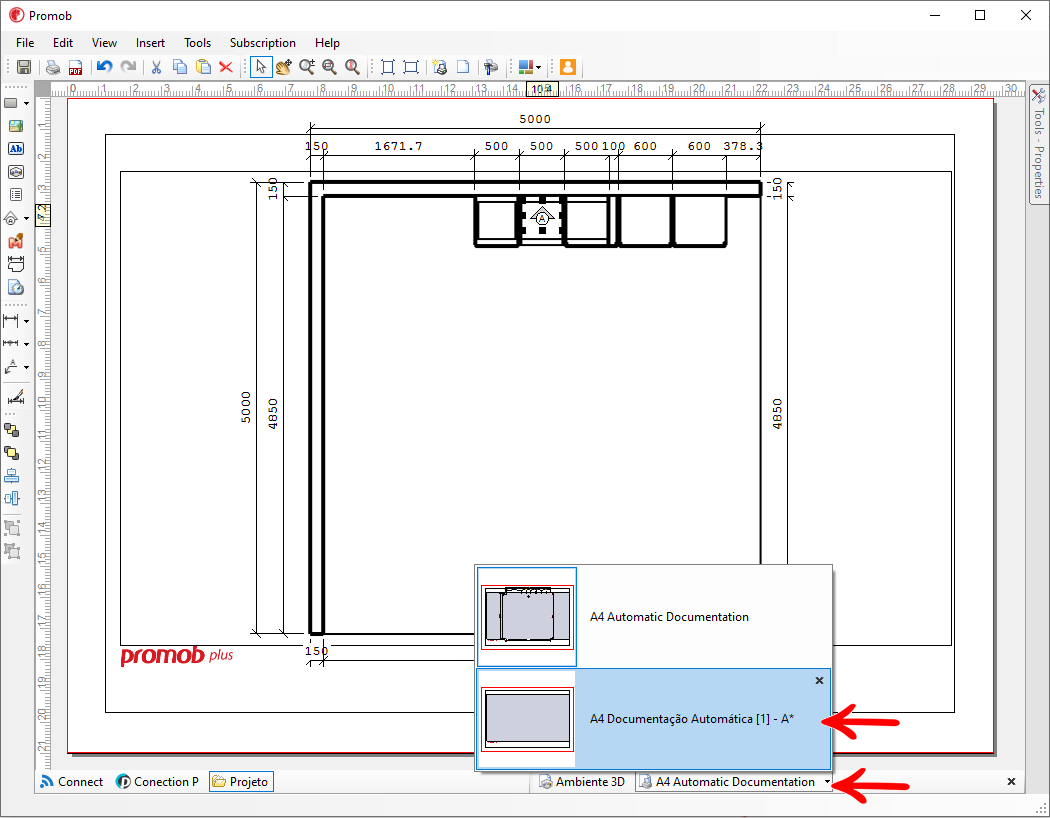The image size is (1050, 818).
Task: Cut the selection with the scissors icon
Action: (x=157, y=67)
